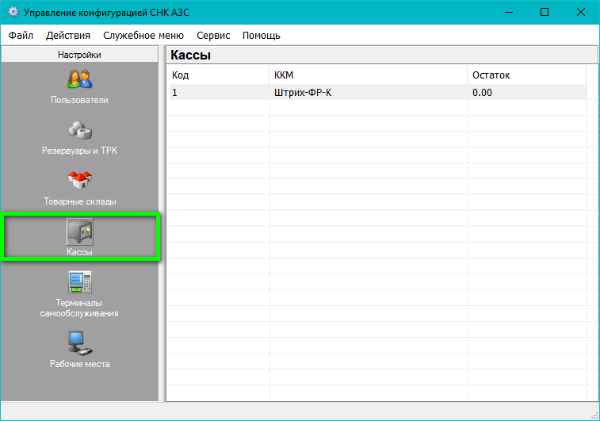Click the Настройки panel header

click(x=80, y=55)
